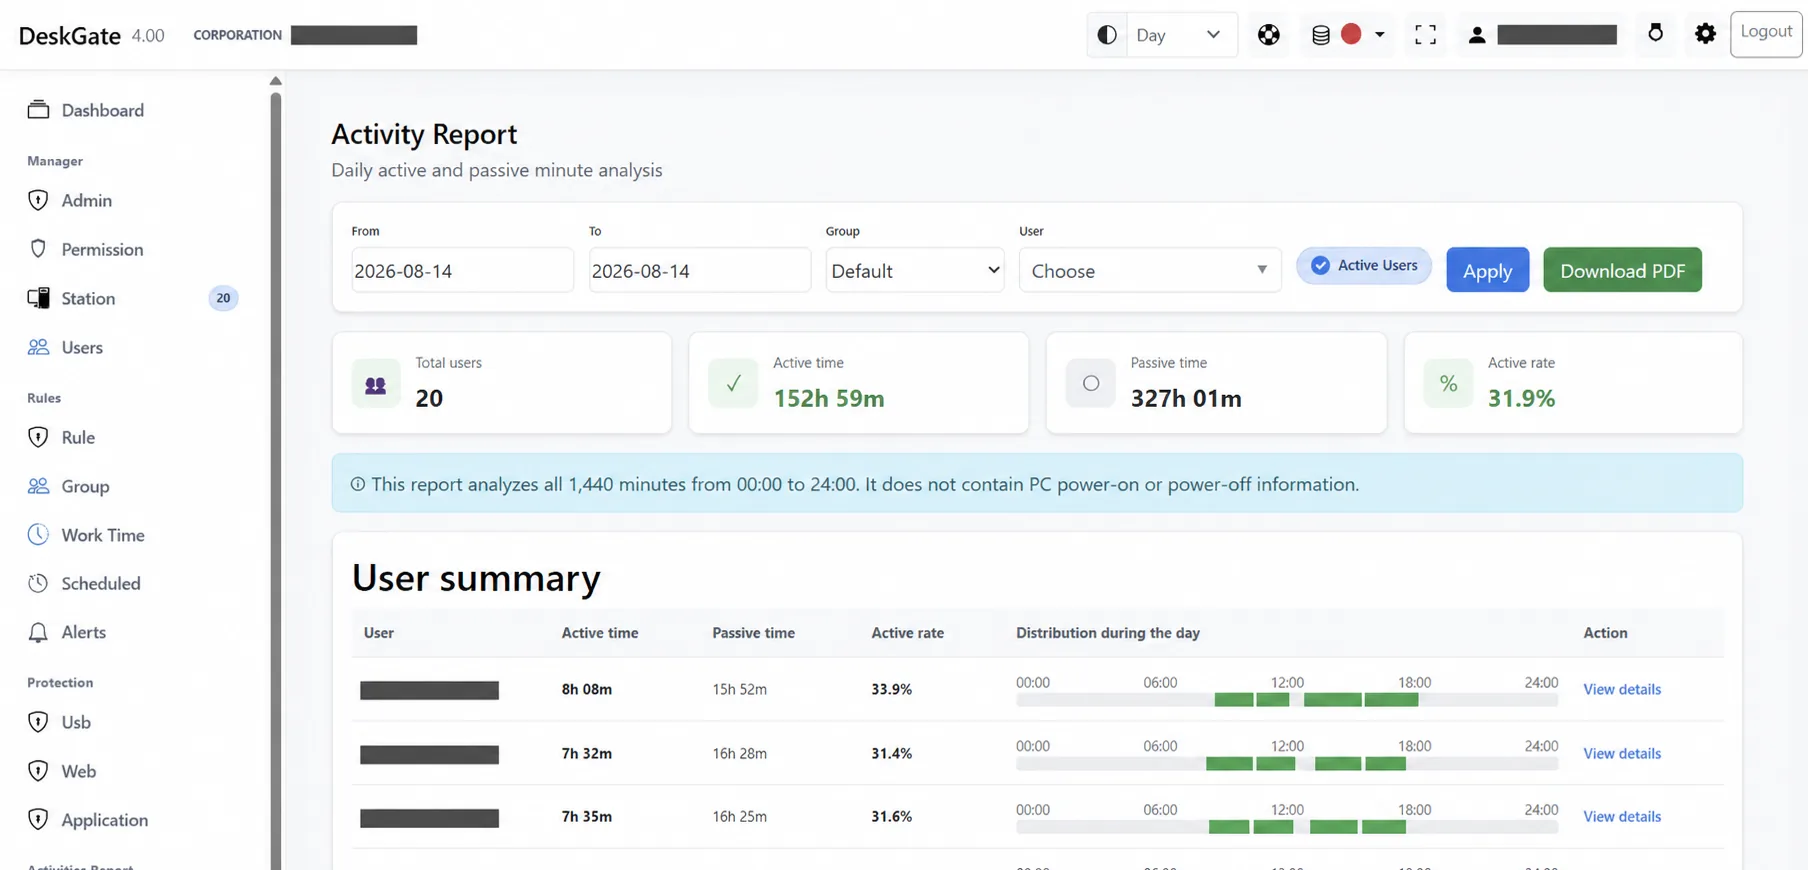The image size is (1808, 870).
Task: Click the red status indicator dot
Action: pyautogui.click(x=1351, y=34)
